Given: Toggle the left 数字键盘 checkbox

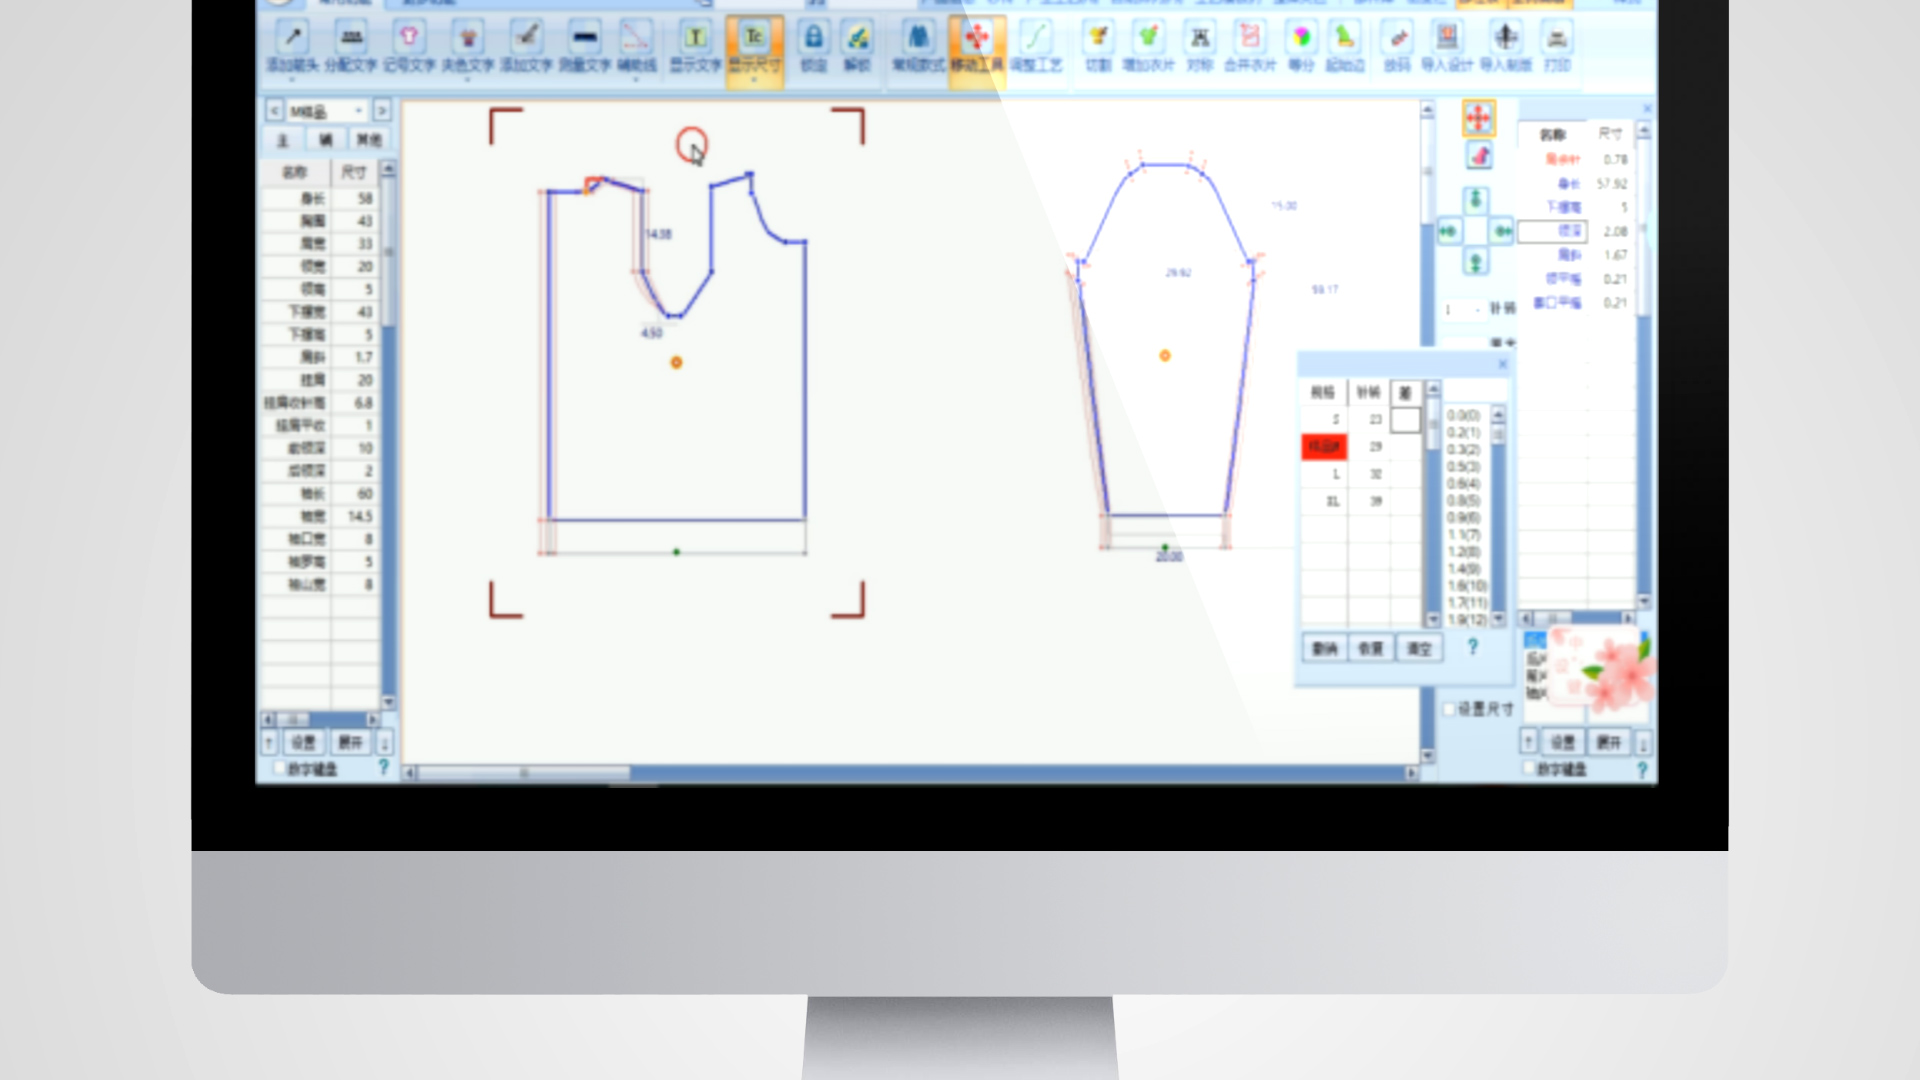Looking at the screenshot, I should pyautogui.click(x=279, y=769).
